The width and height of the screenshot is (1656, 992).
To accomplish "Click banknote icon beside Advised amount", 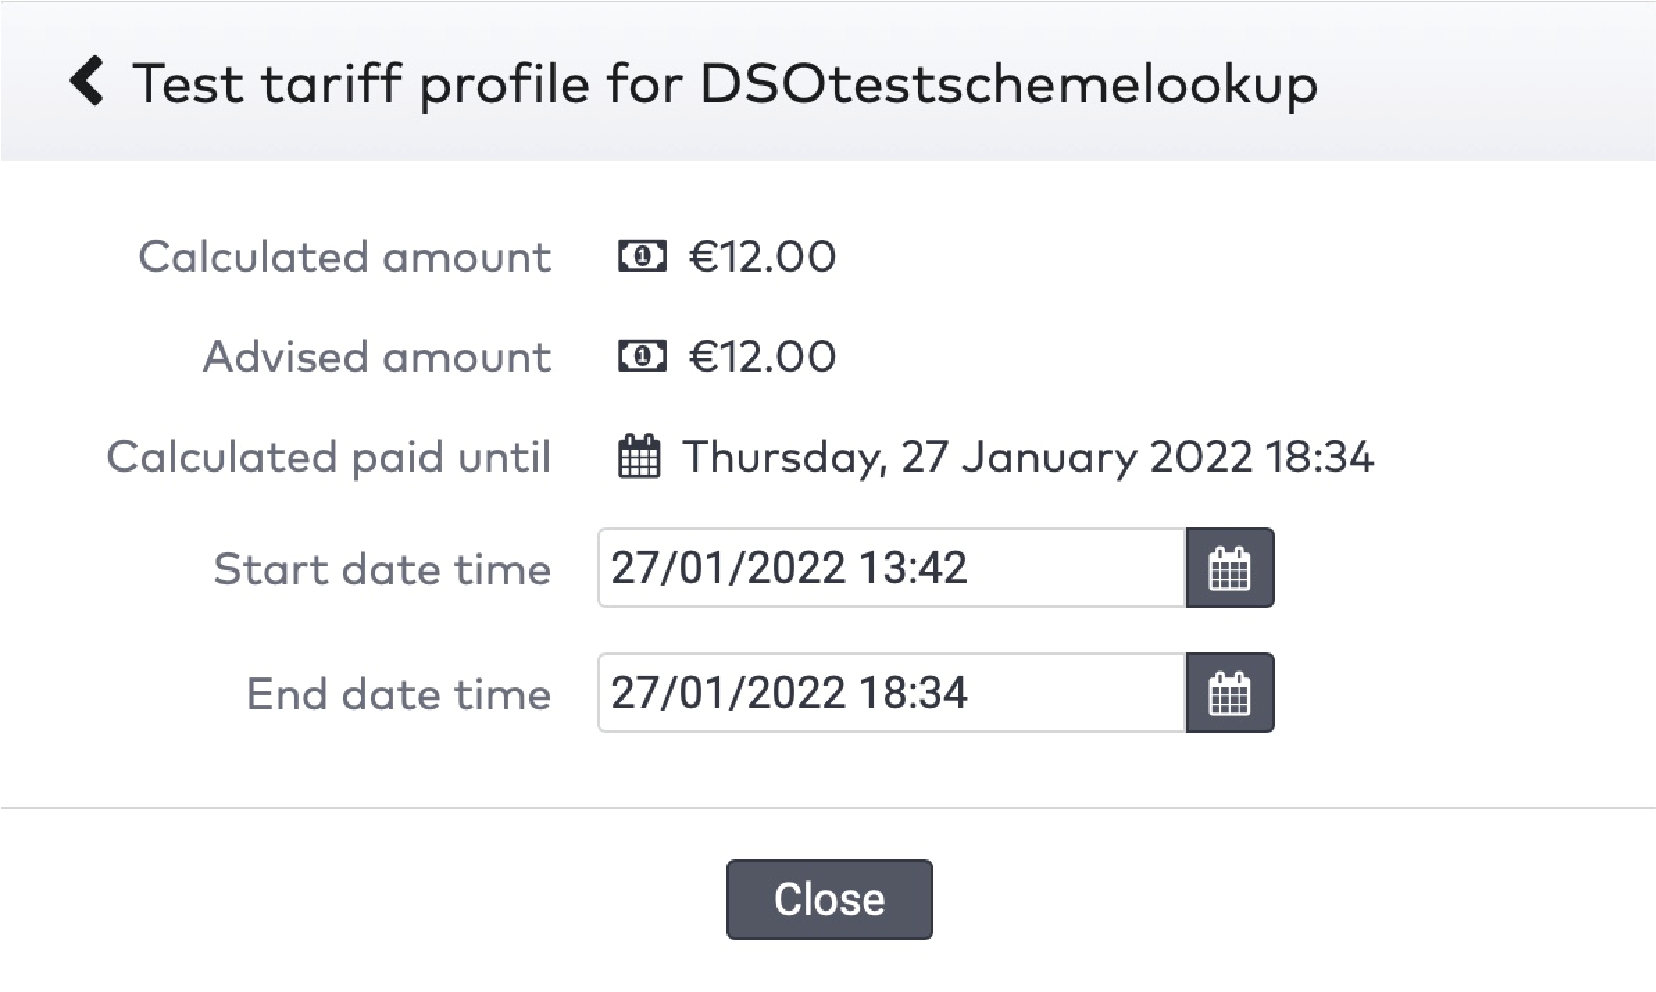I will pyautogui.click(x=641, y=356).
